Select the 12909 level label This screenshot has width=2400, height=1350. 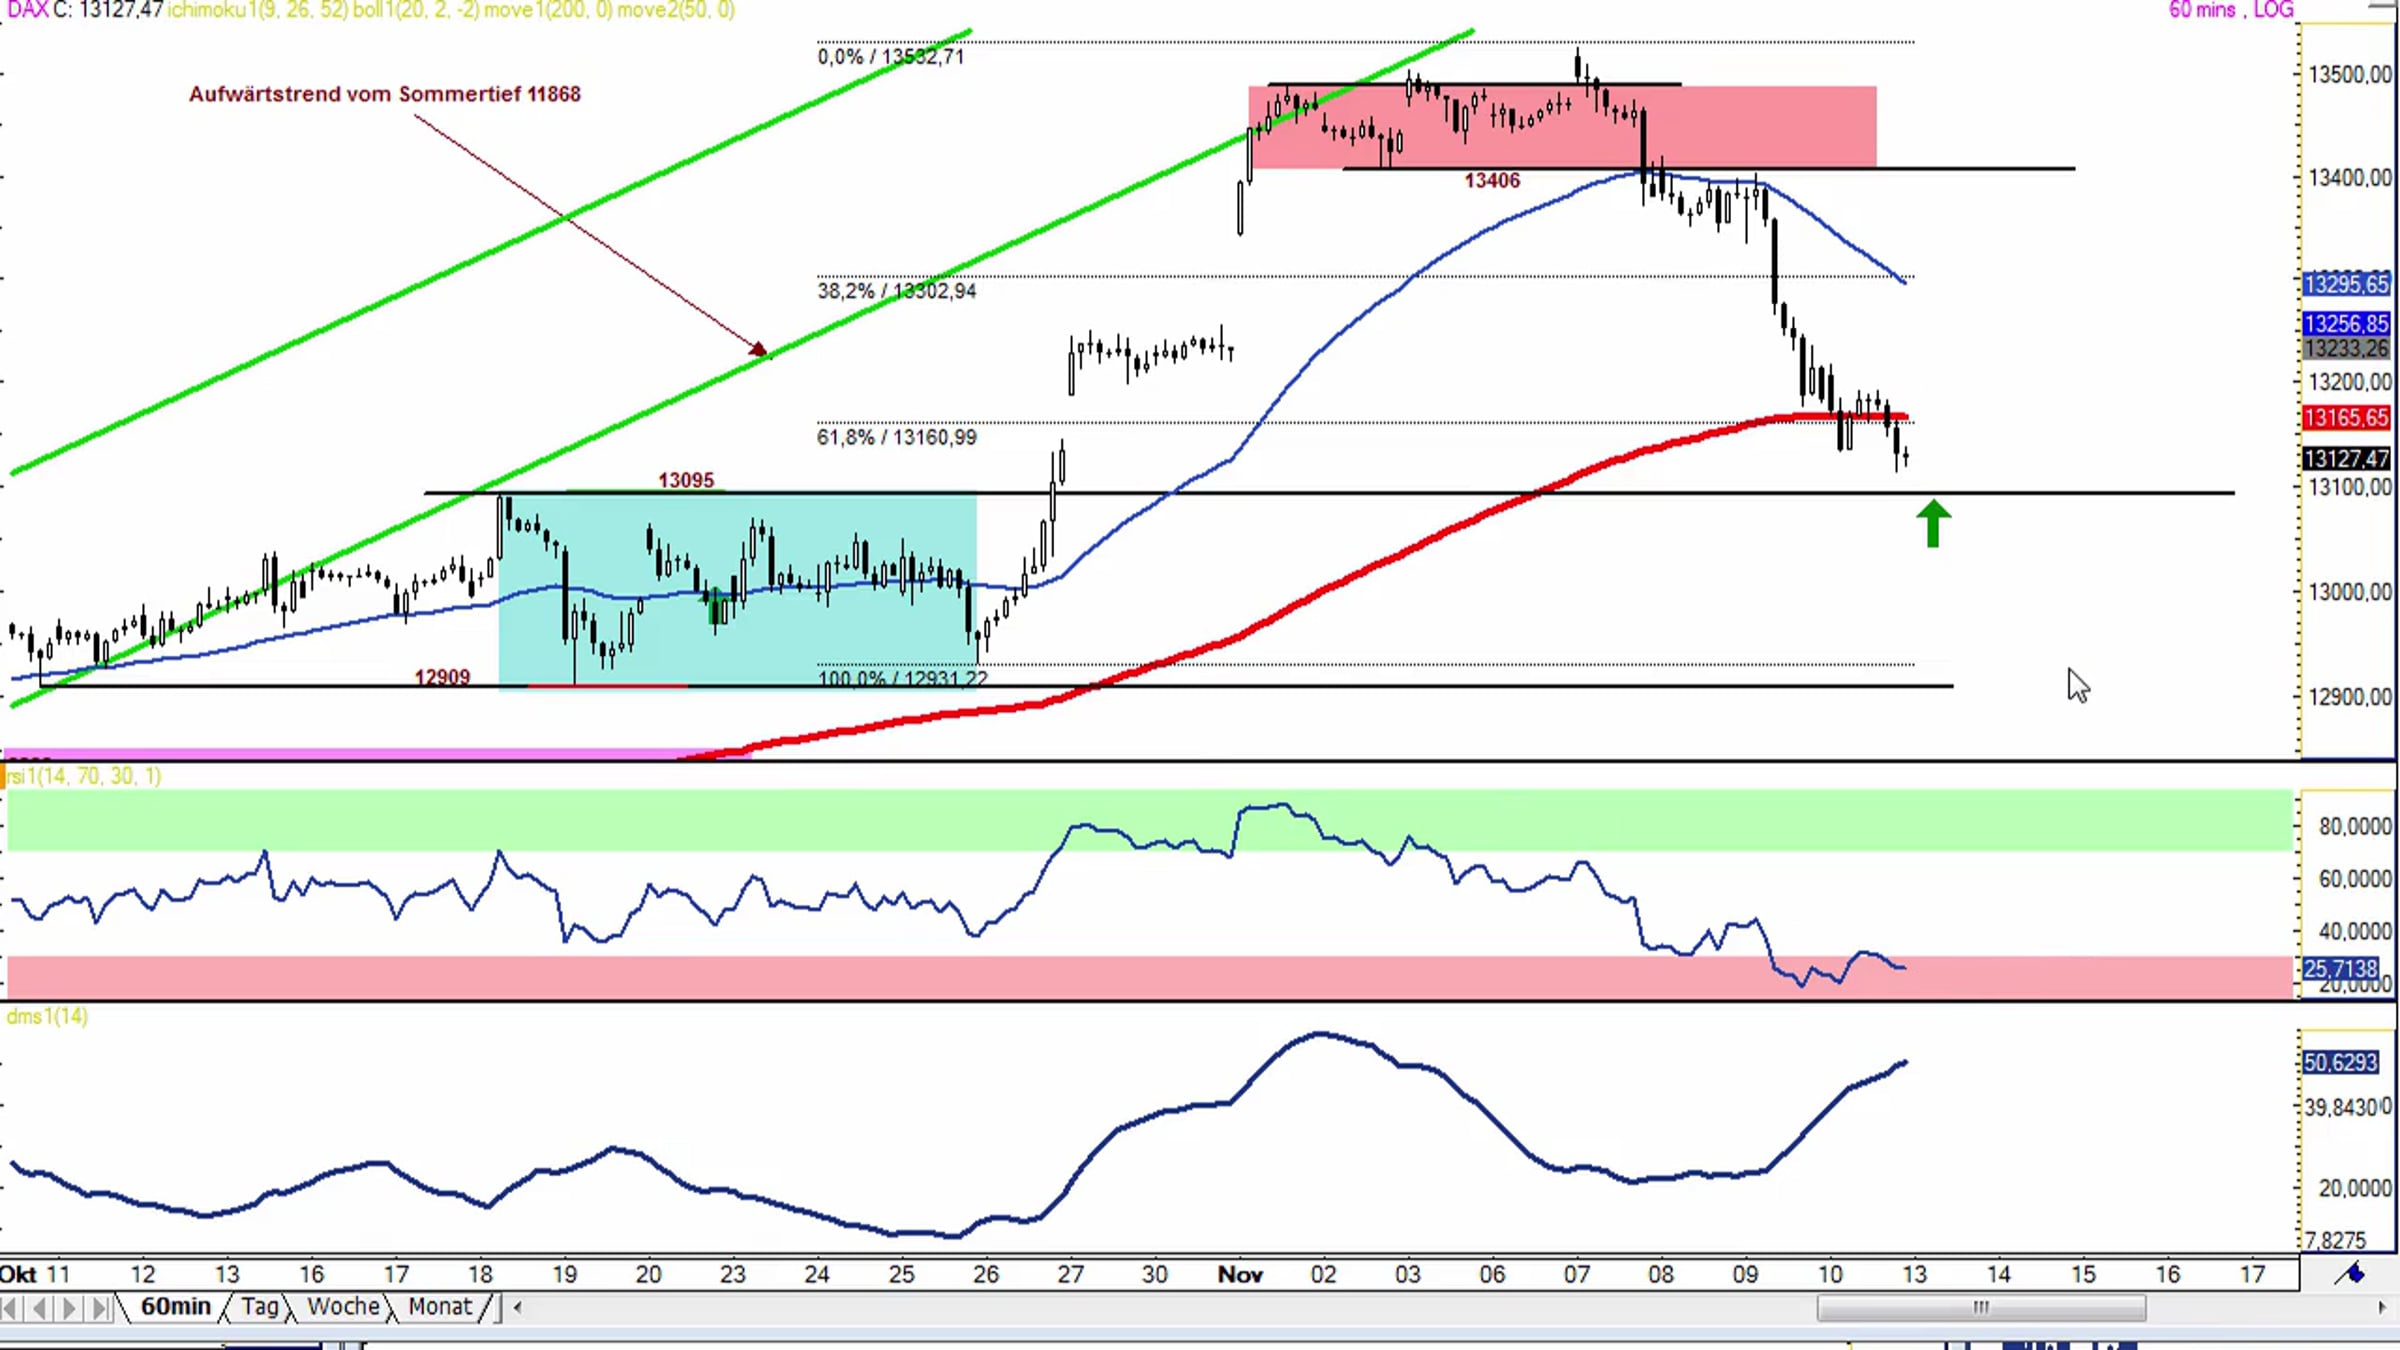(442, 677)
